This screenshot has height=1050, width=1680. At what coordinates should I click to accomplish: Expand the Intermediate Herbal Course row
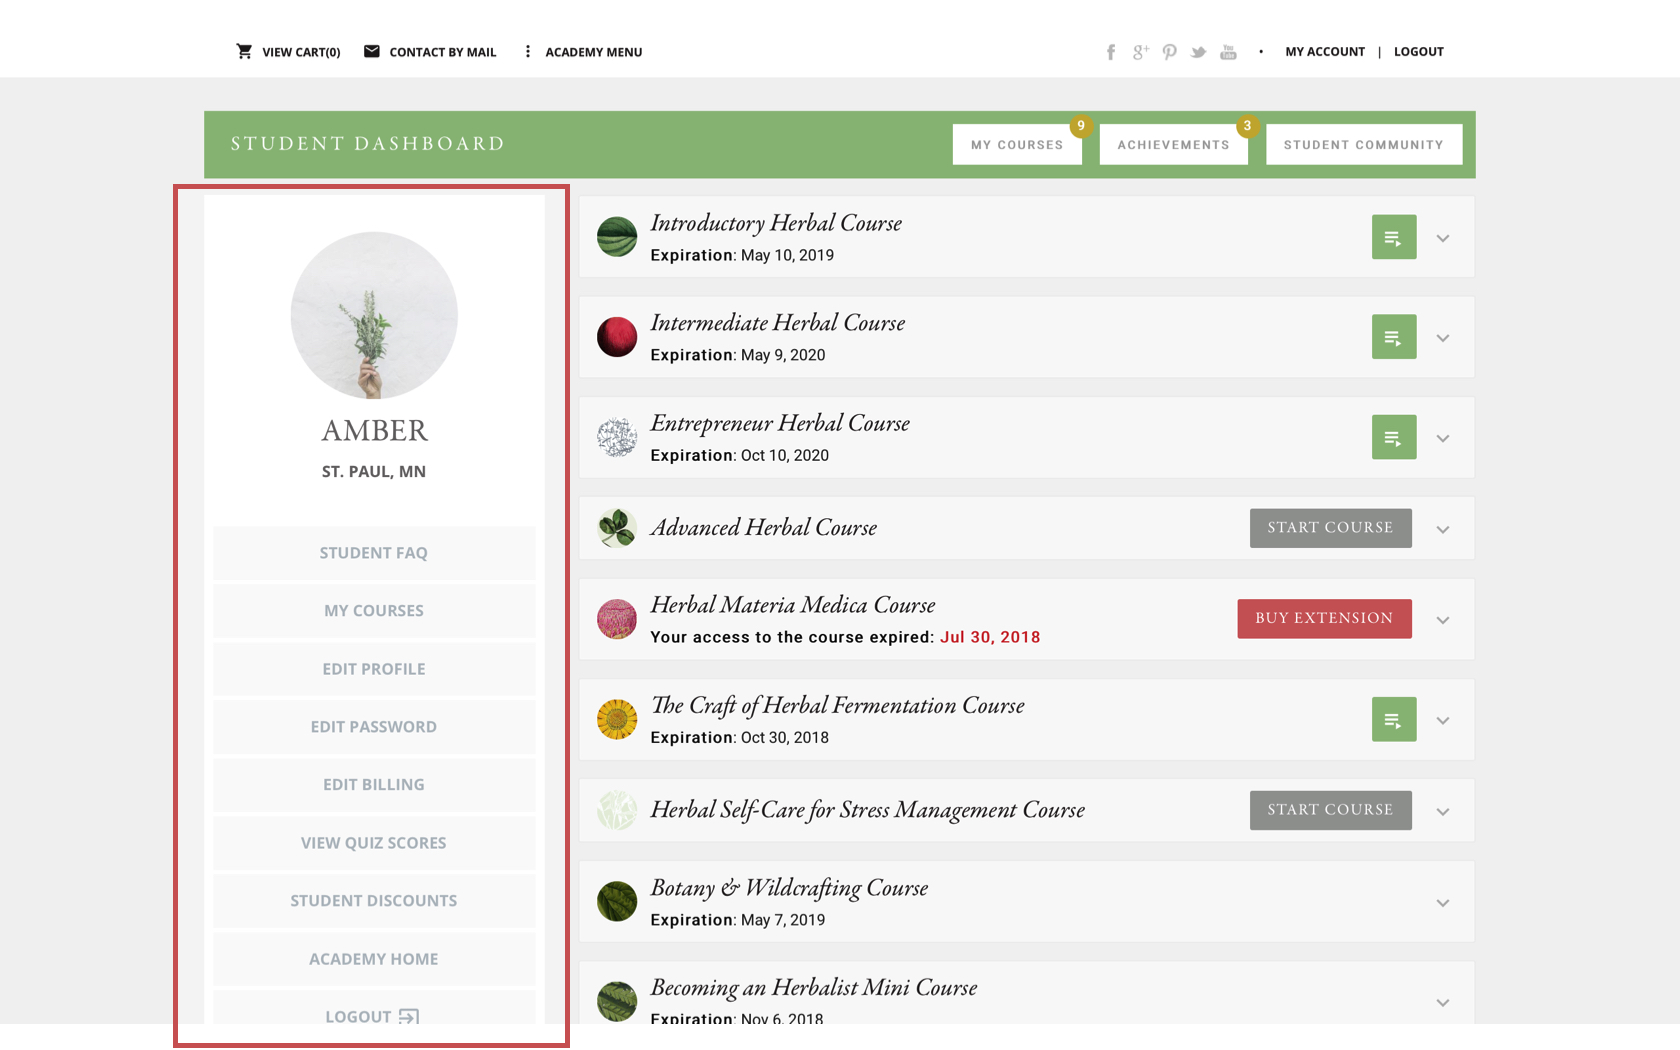point(1443,338)
